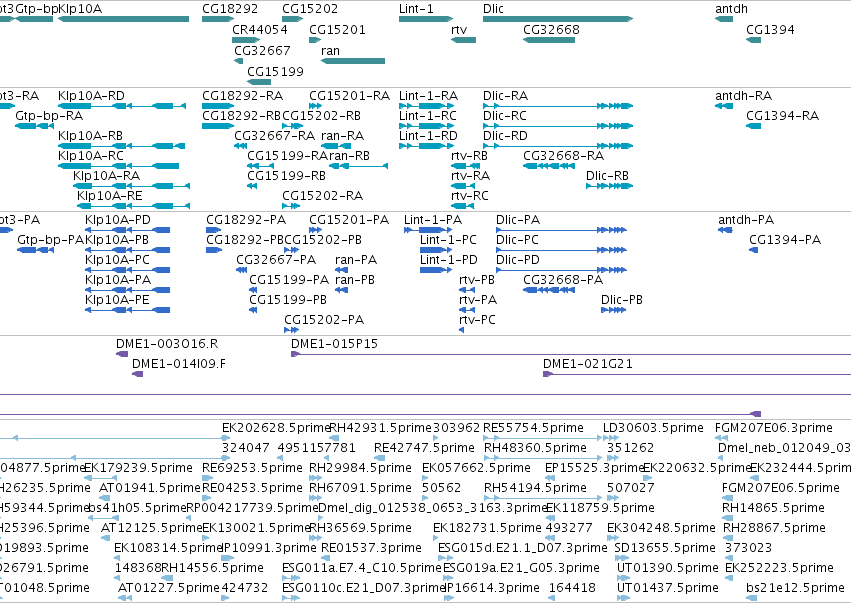The height and width of the screenshot is (603, 851).
Task: Click the RH42931.5prime EST label
Action: tap(380, 428)
